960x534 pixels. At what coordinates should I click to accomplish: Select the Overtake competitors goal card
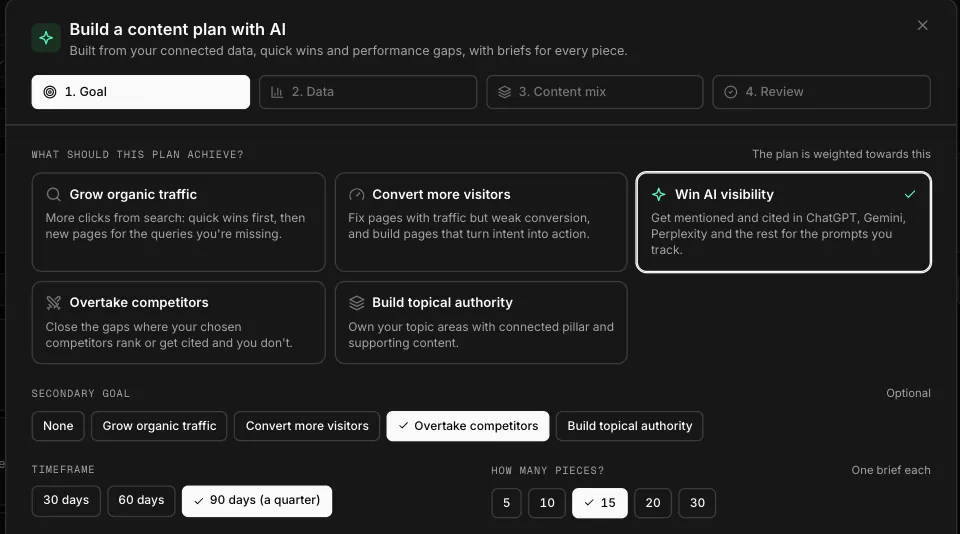pyautogui.click(x=179, y=323)
